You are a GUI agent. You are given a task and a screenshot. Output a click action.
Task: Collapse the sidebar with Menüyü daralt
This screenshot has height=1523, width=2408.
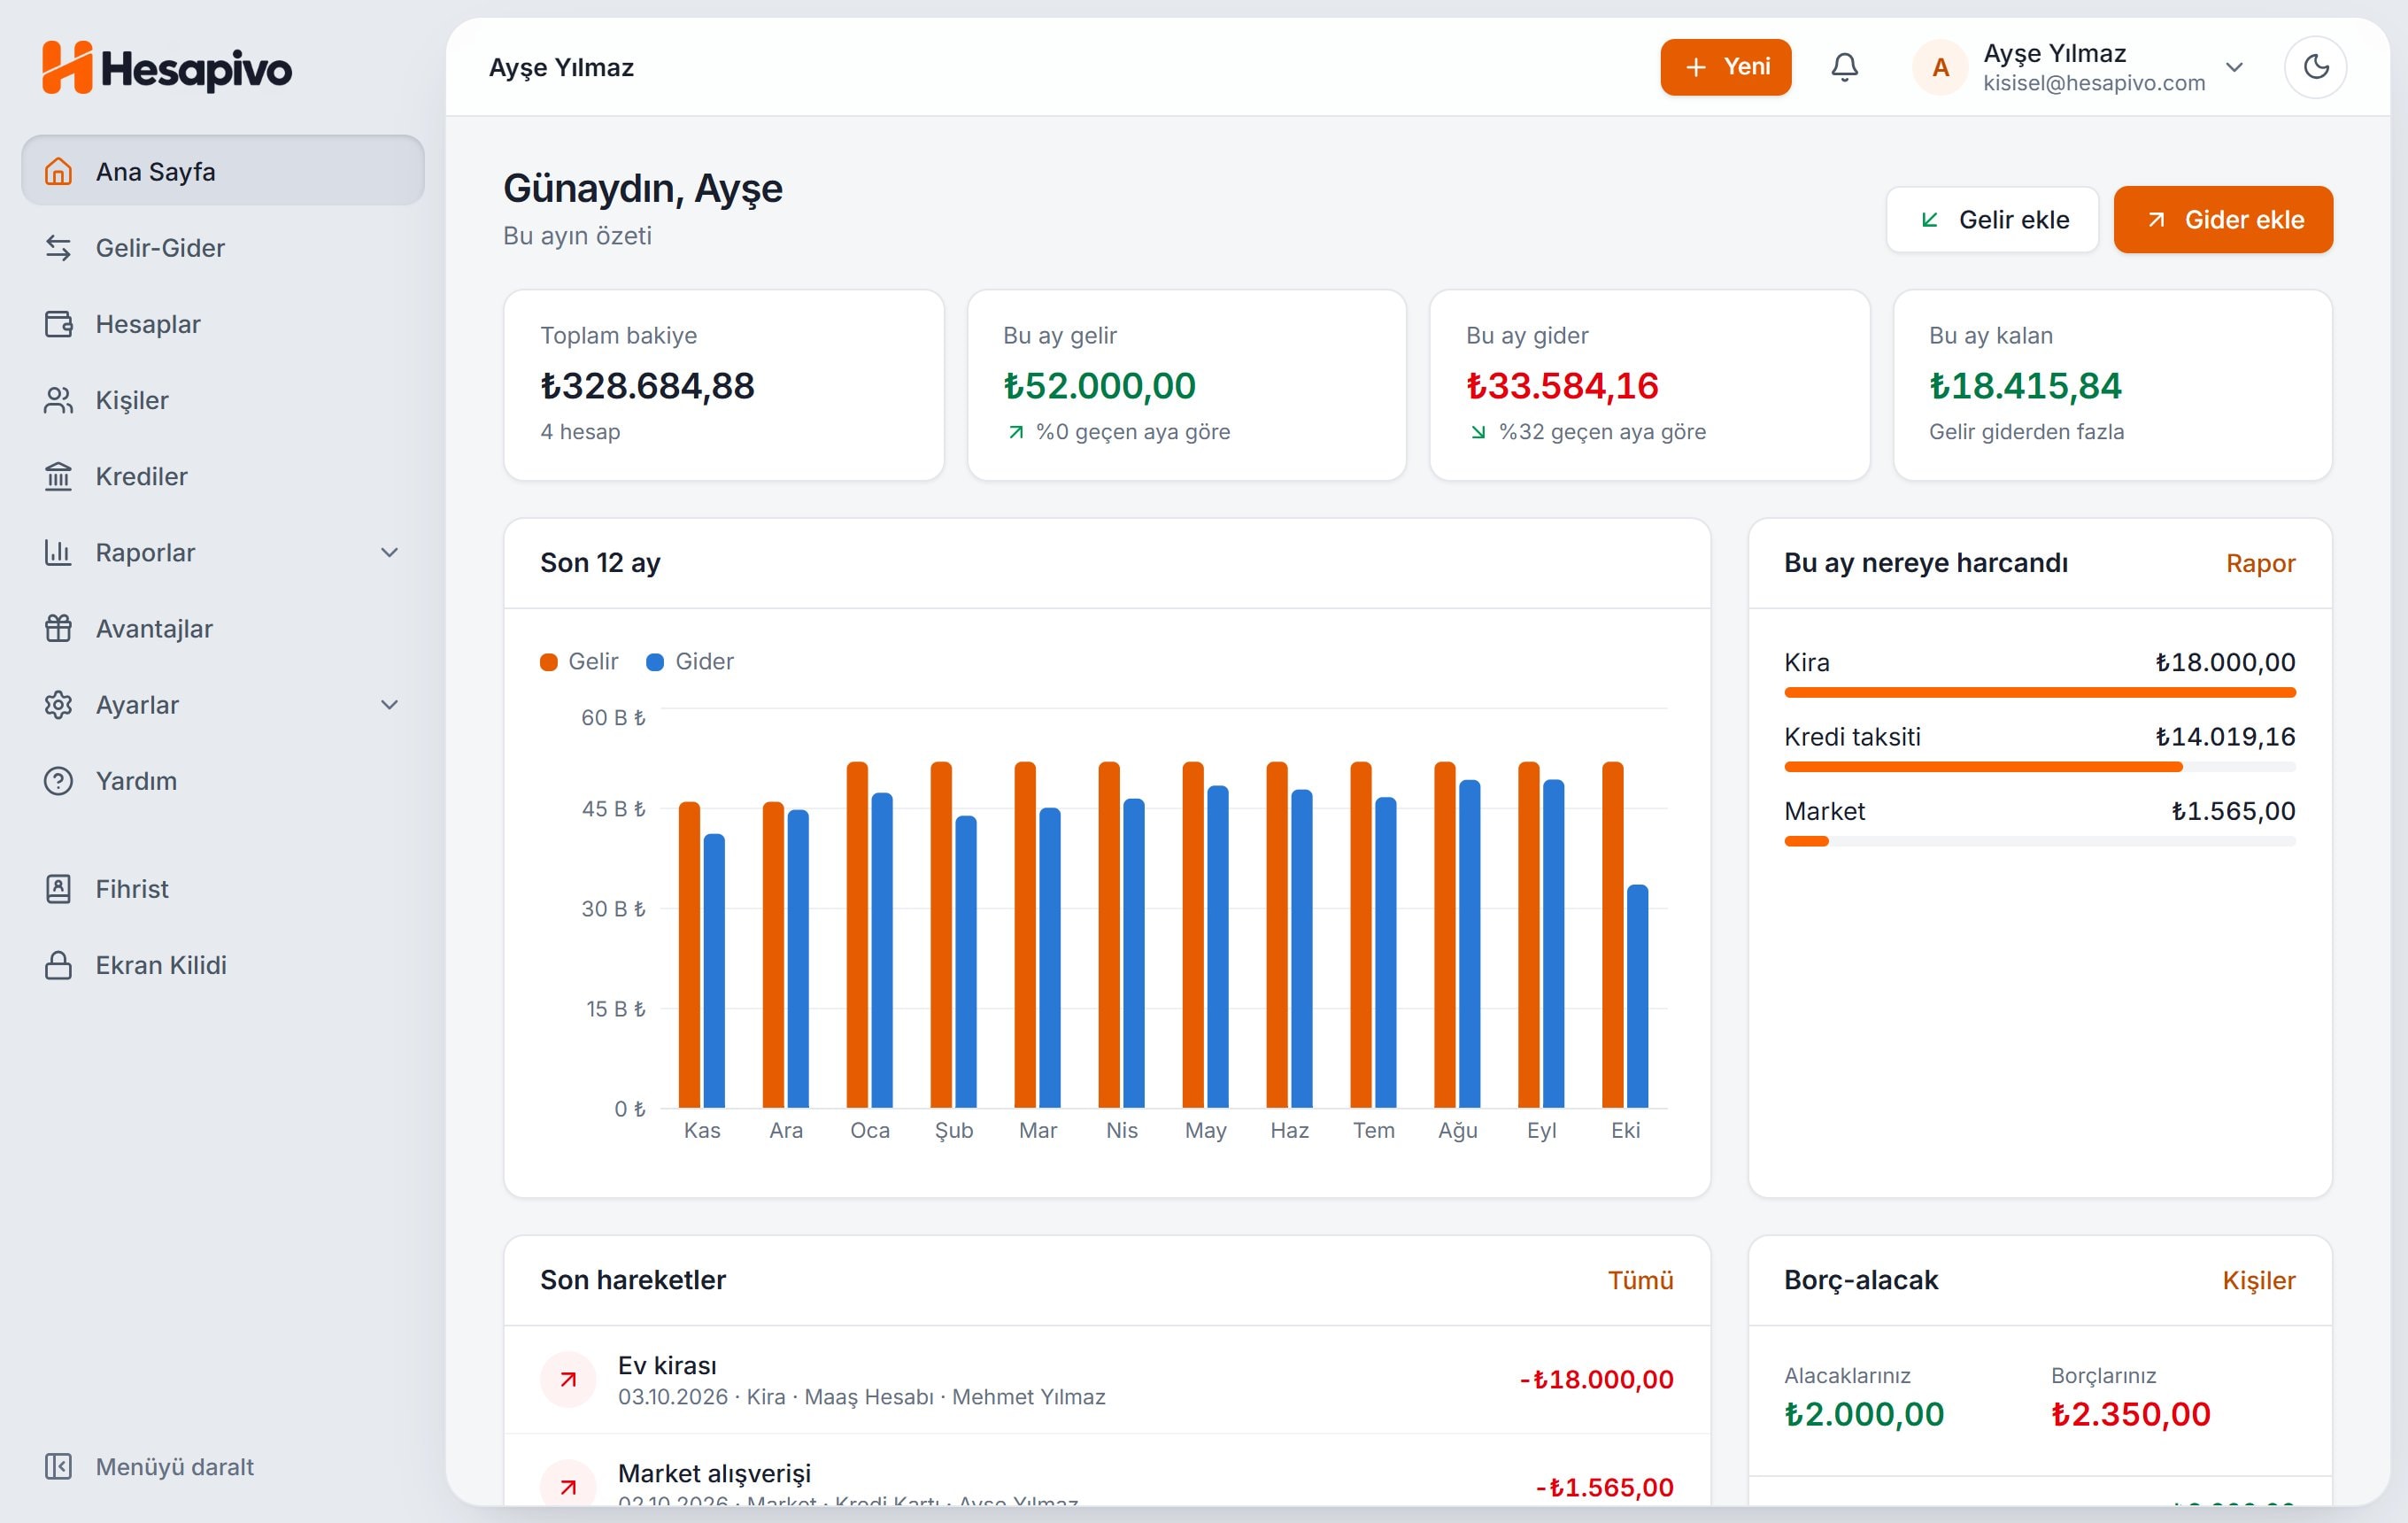pyautogui.click(x=150, y=1467)
